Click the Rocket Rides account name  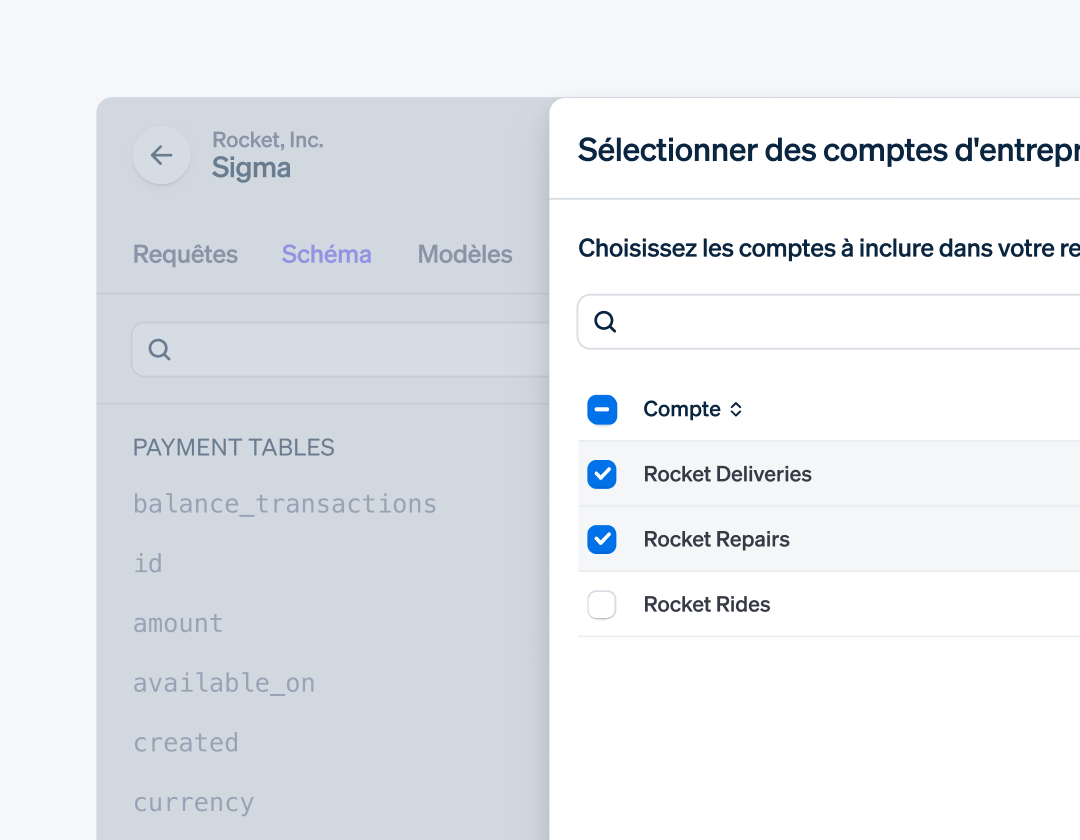coord(707,605)
